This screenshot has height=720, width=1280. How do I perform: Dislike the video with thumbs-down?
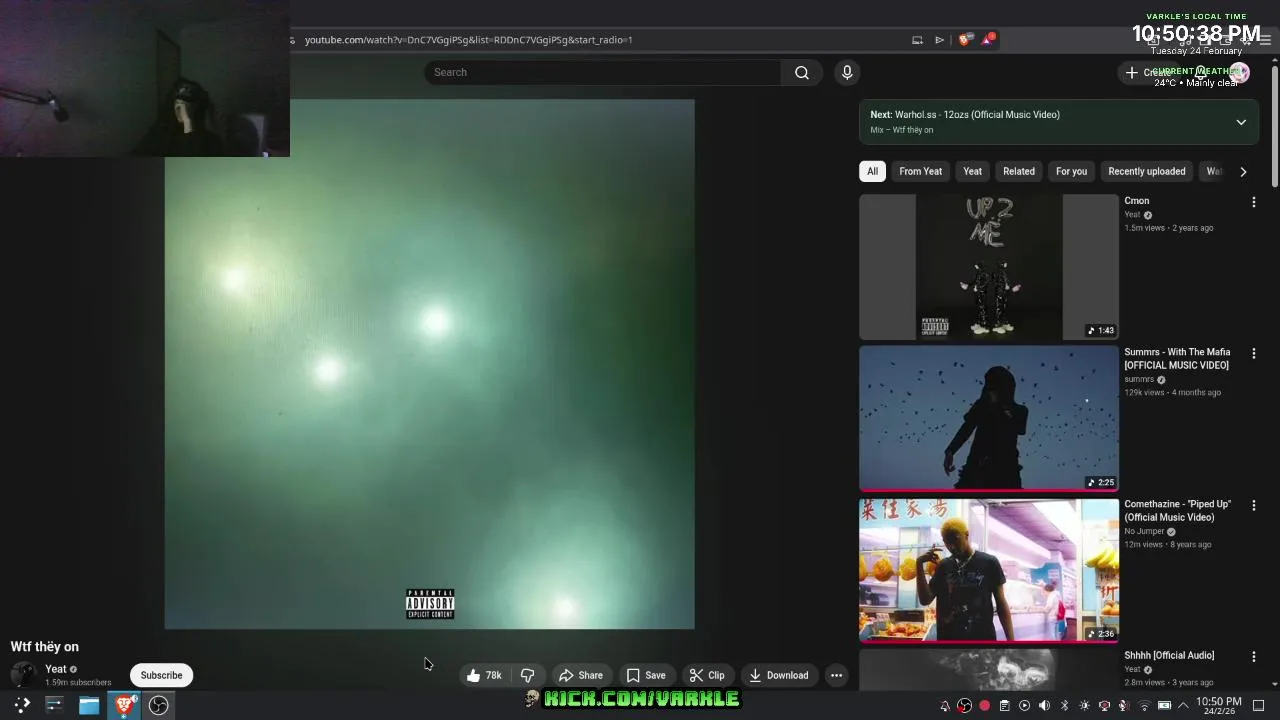tap(527, 675)
